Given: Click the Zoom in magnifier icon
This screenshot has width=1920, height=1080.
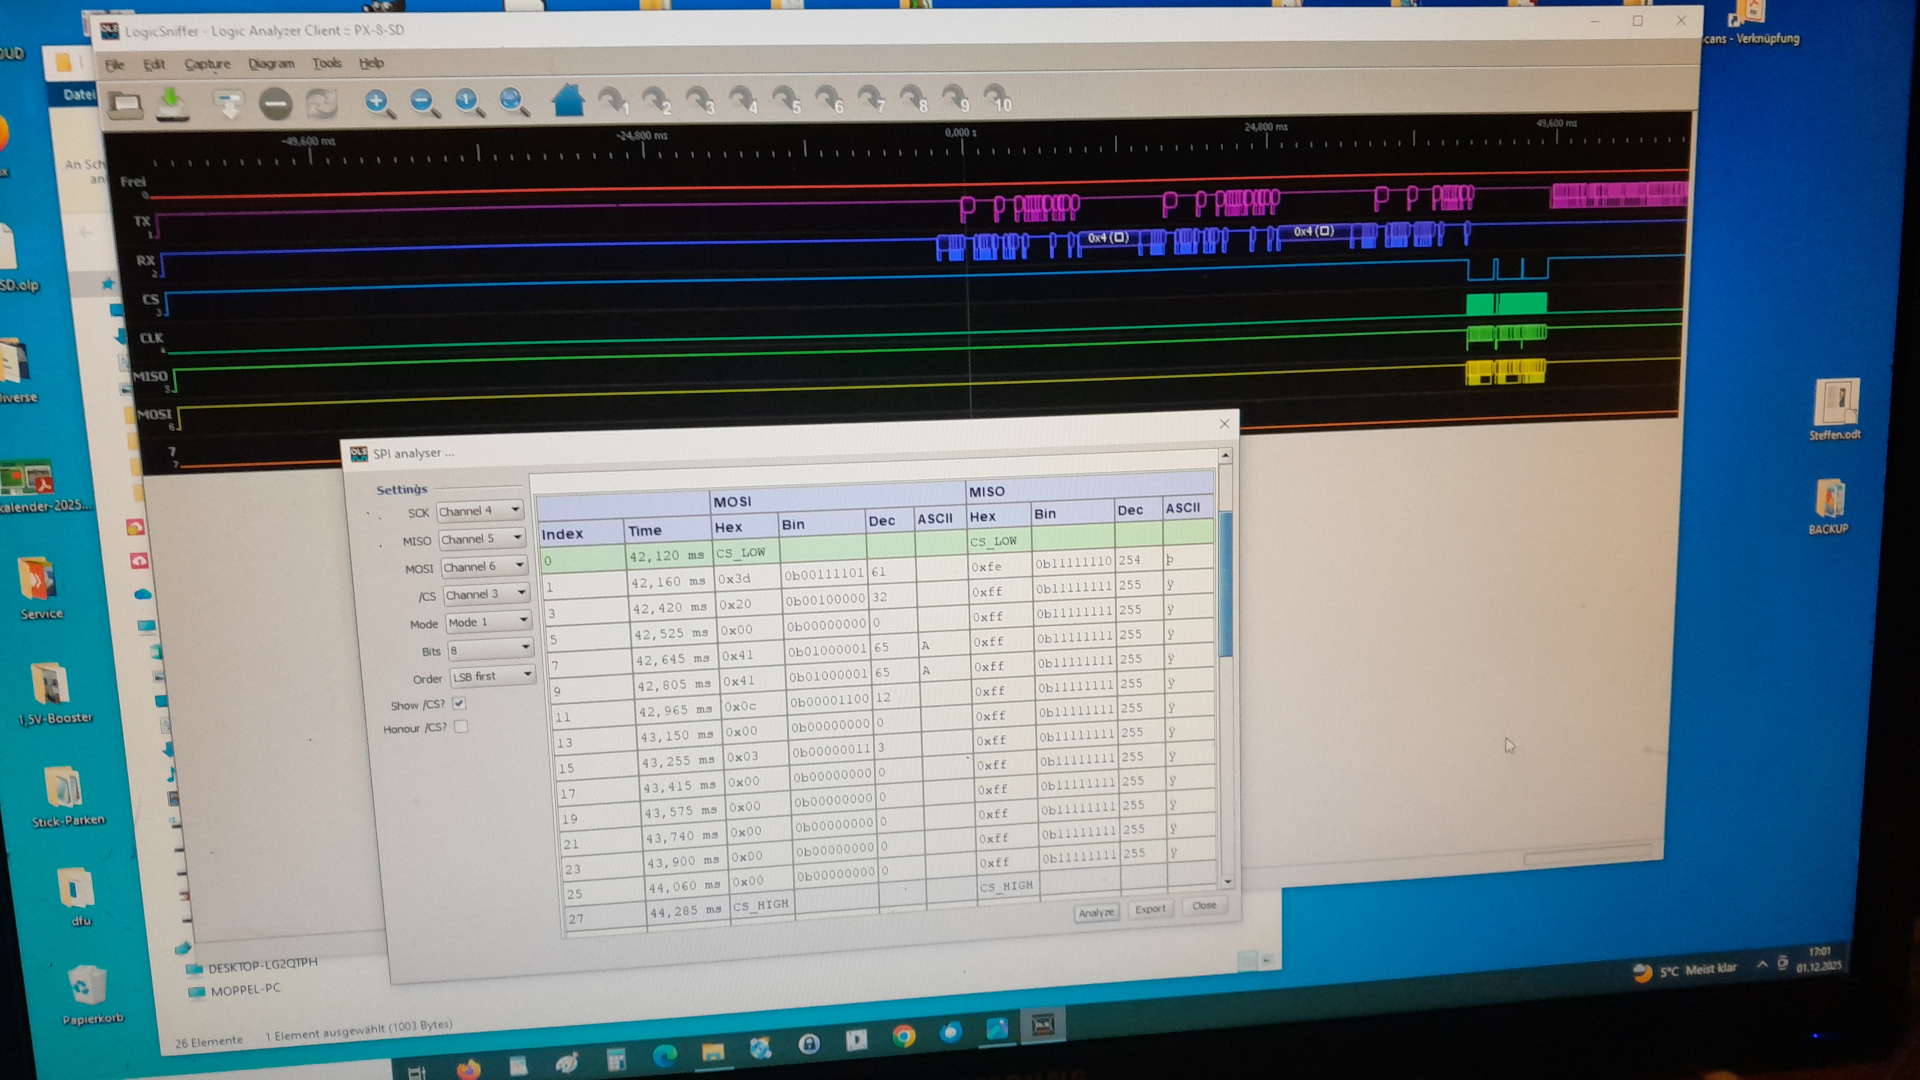Looking at the screenshot, I should [377, 102].
